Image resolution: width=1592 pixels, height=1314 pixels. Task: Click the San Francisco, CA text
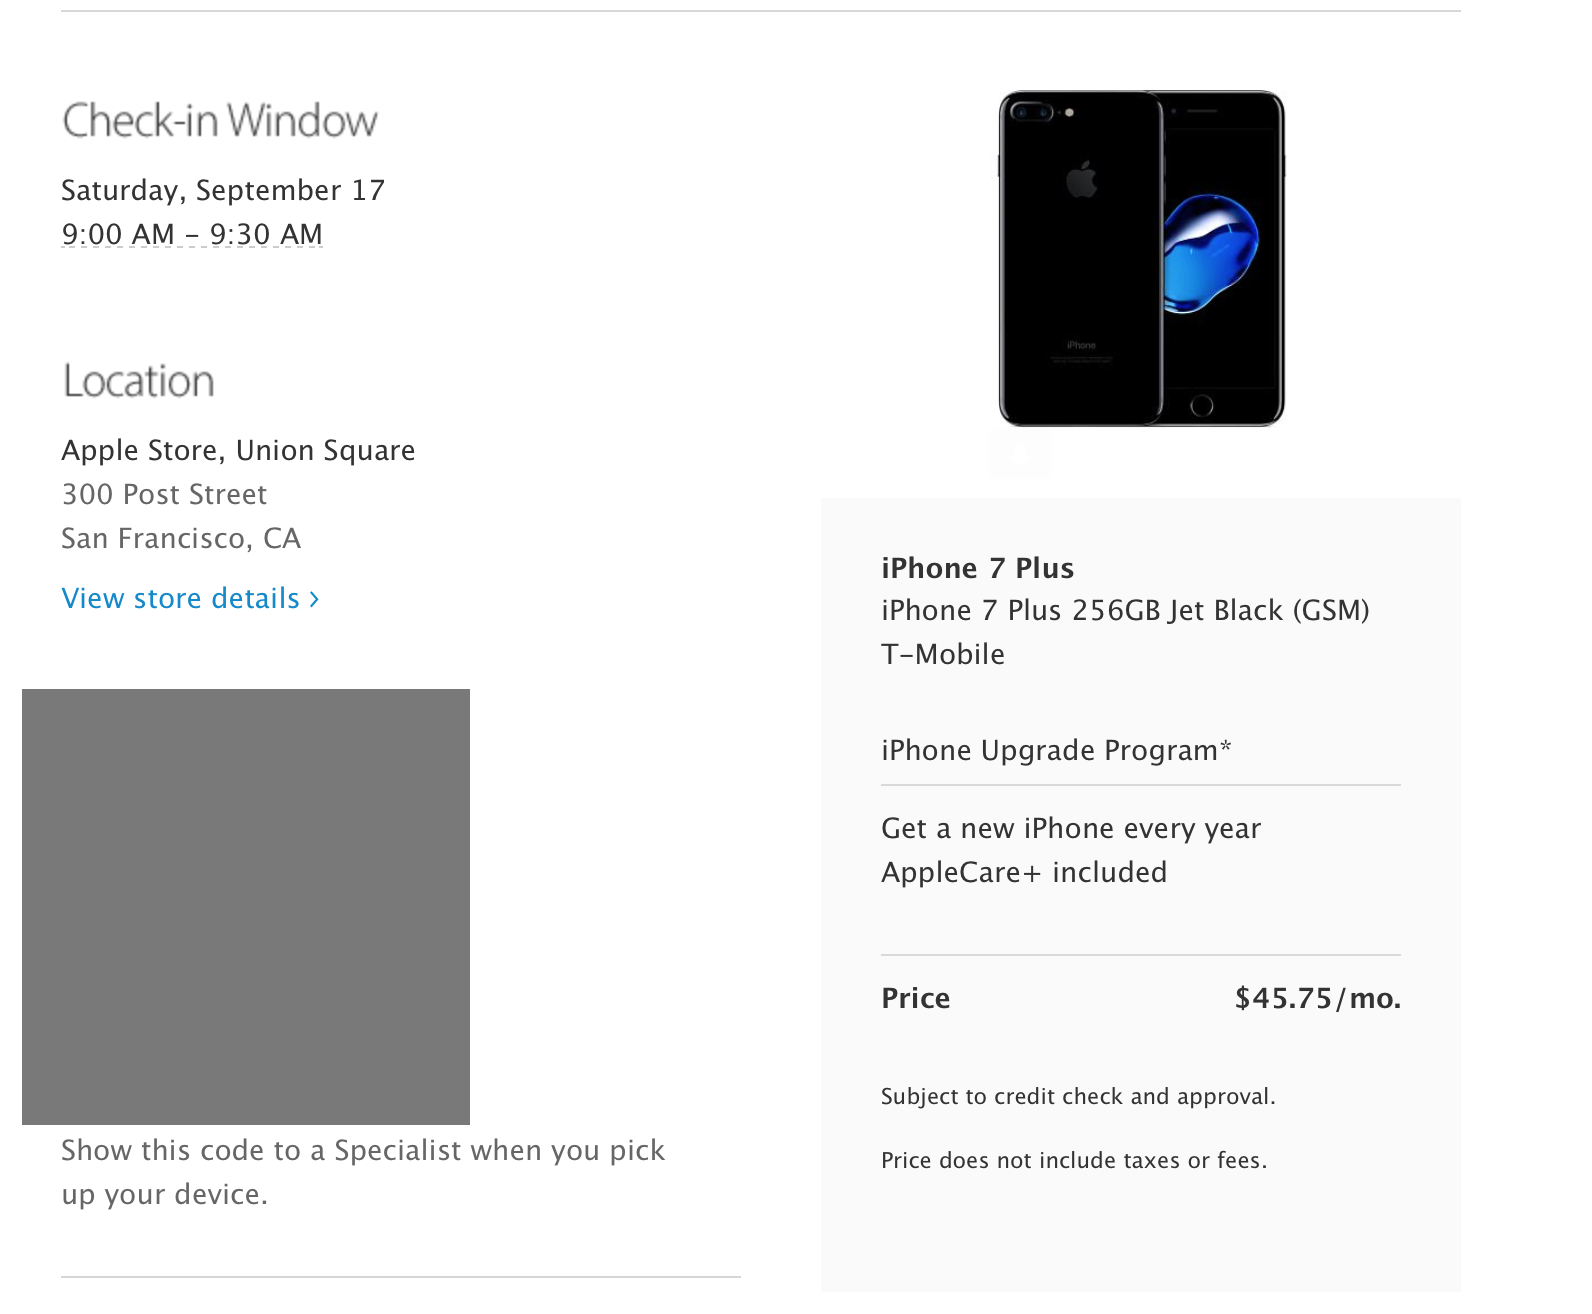(181, 538)
